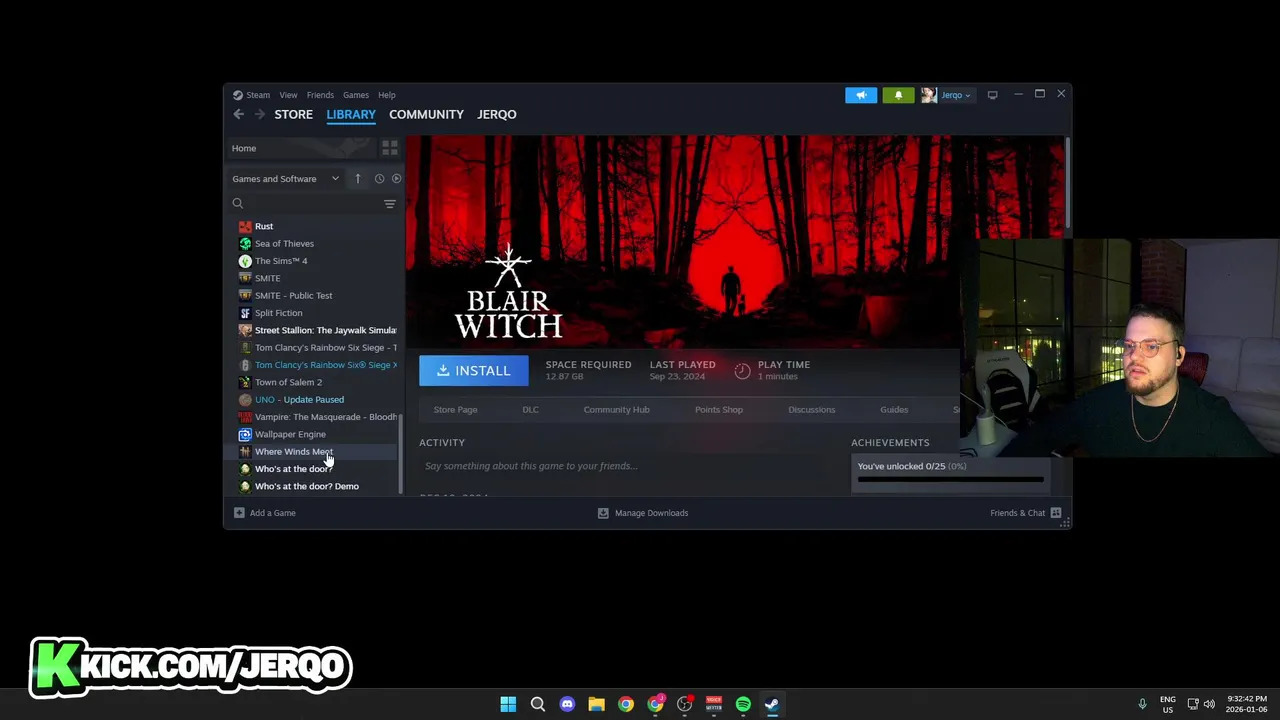1280x720 pixels.
Task: Open notifications bell button
Action: [x=898, y=95]
